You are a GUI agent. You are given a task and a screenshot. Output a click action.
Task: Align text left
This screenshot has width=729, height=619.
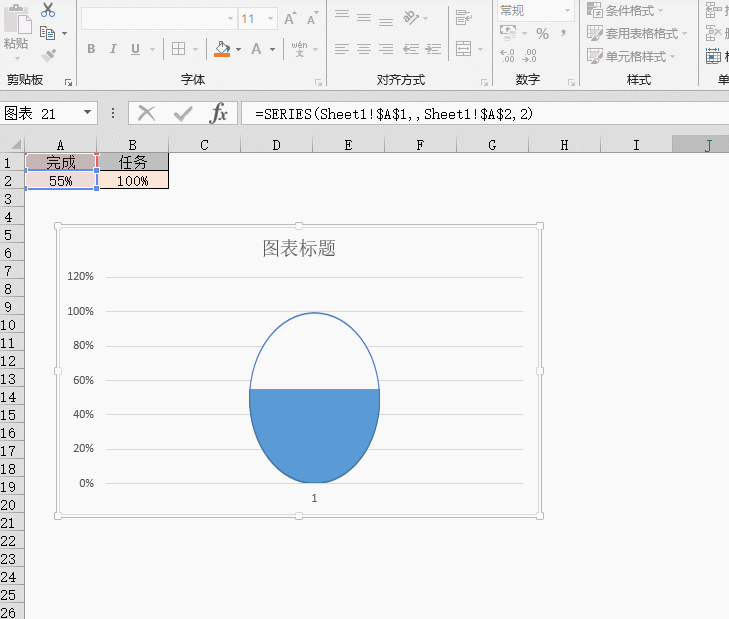point(342,49)
